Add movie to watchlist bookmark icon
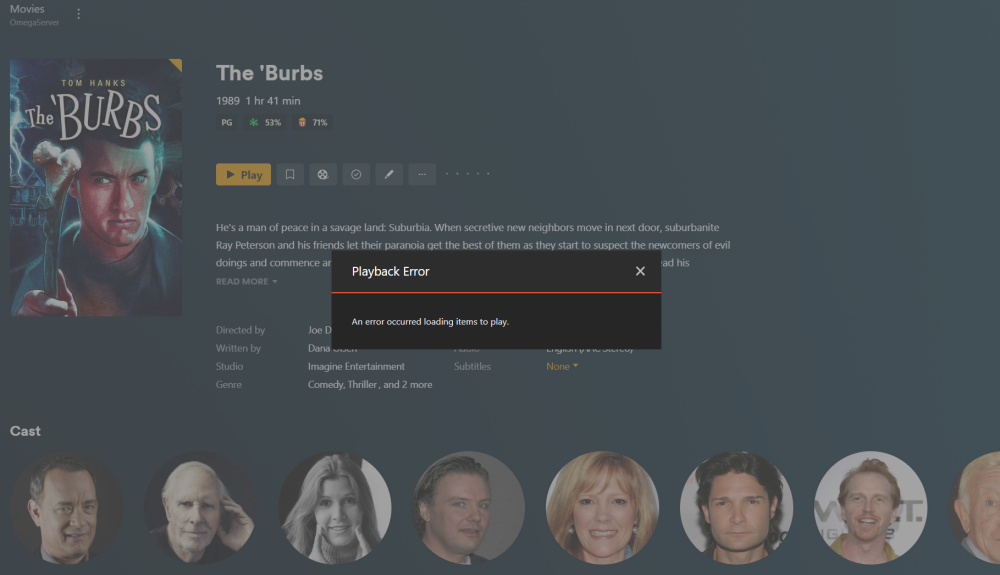 [290, 175]
